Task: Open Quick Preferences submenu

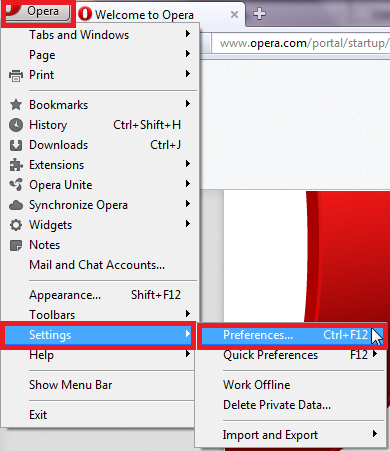Action: click(x=292, y=355)
